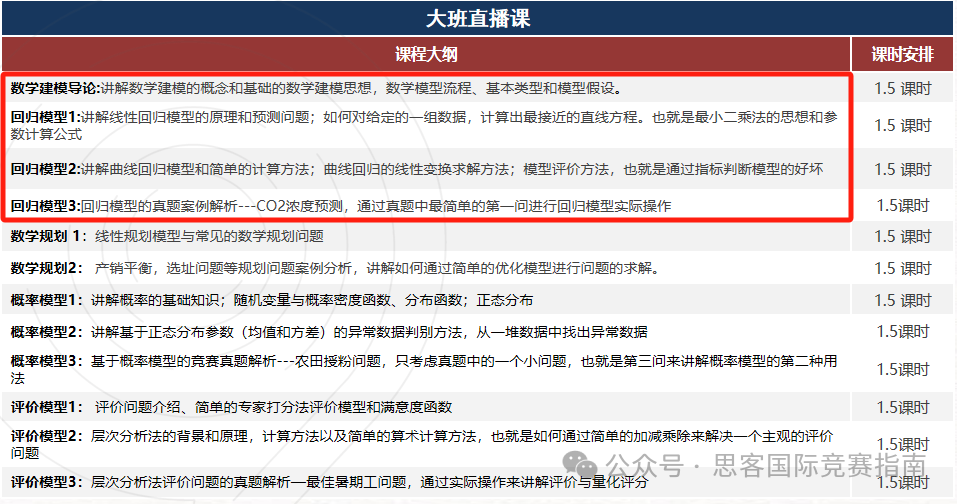Click the 1.5课时 cell for 概率模型2
Viewport: 957px width, 504px height.
pyautogui.click(x=902, y=332)
